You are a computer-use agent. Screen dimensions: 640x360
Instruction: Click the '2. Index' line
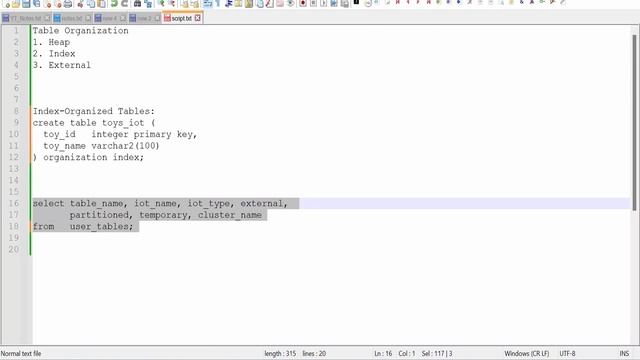pos(54,53)
